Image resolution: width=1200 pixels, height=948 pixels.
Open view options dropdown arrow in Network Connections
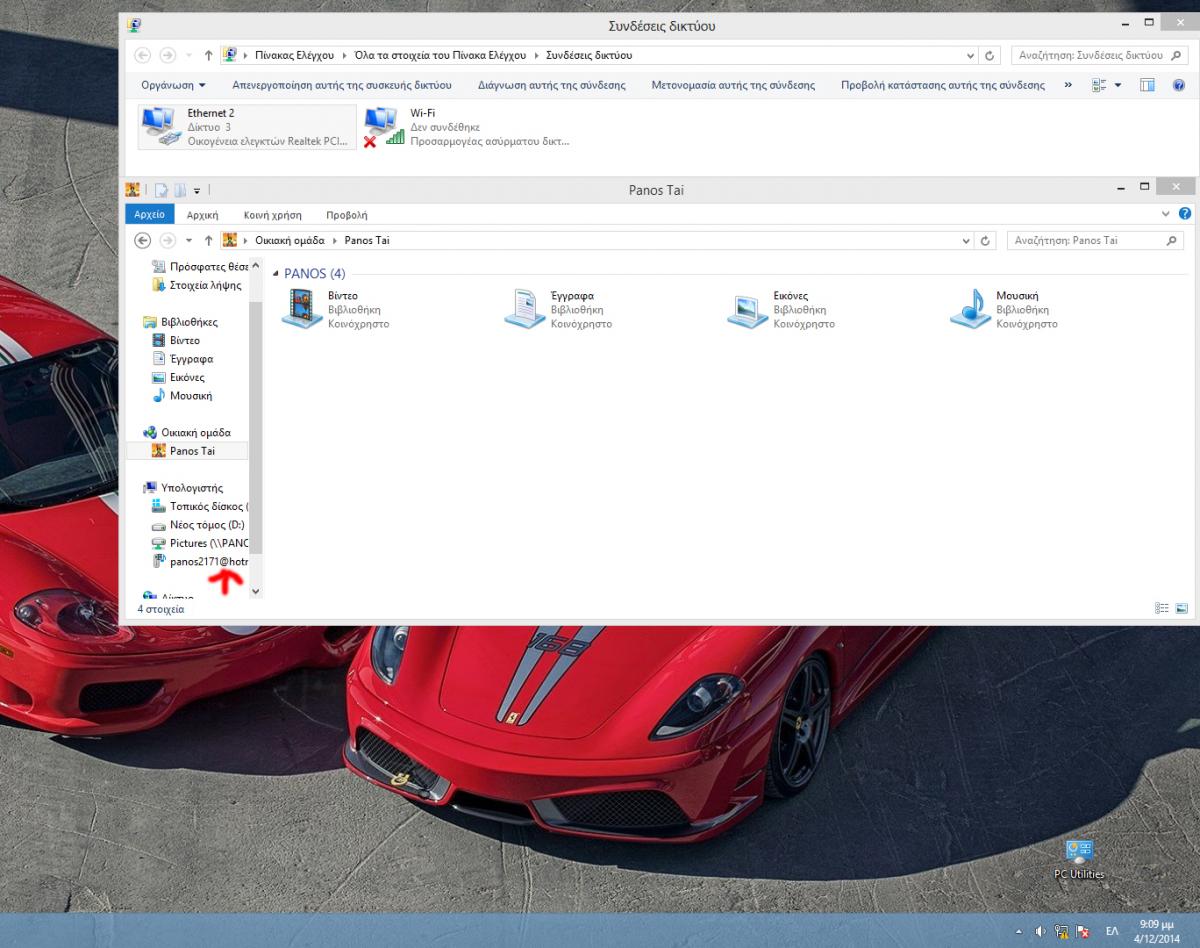point(1118,85)
